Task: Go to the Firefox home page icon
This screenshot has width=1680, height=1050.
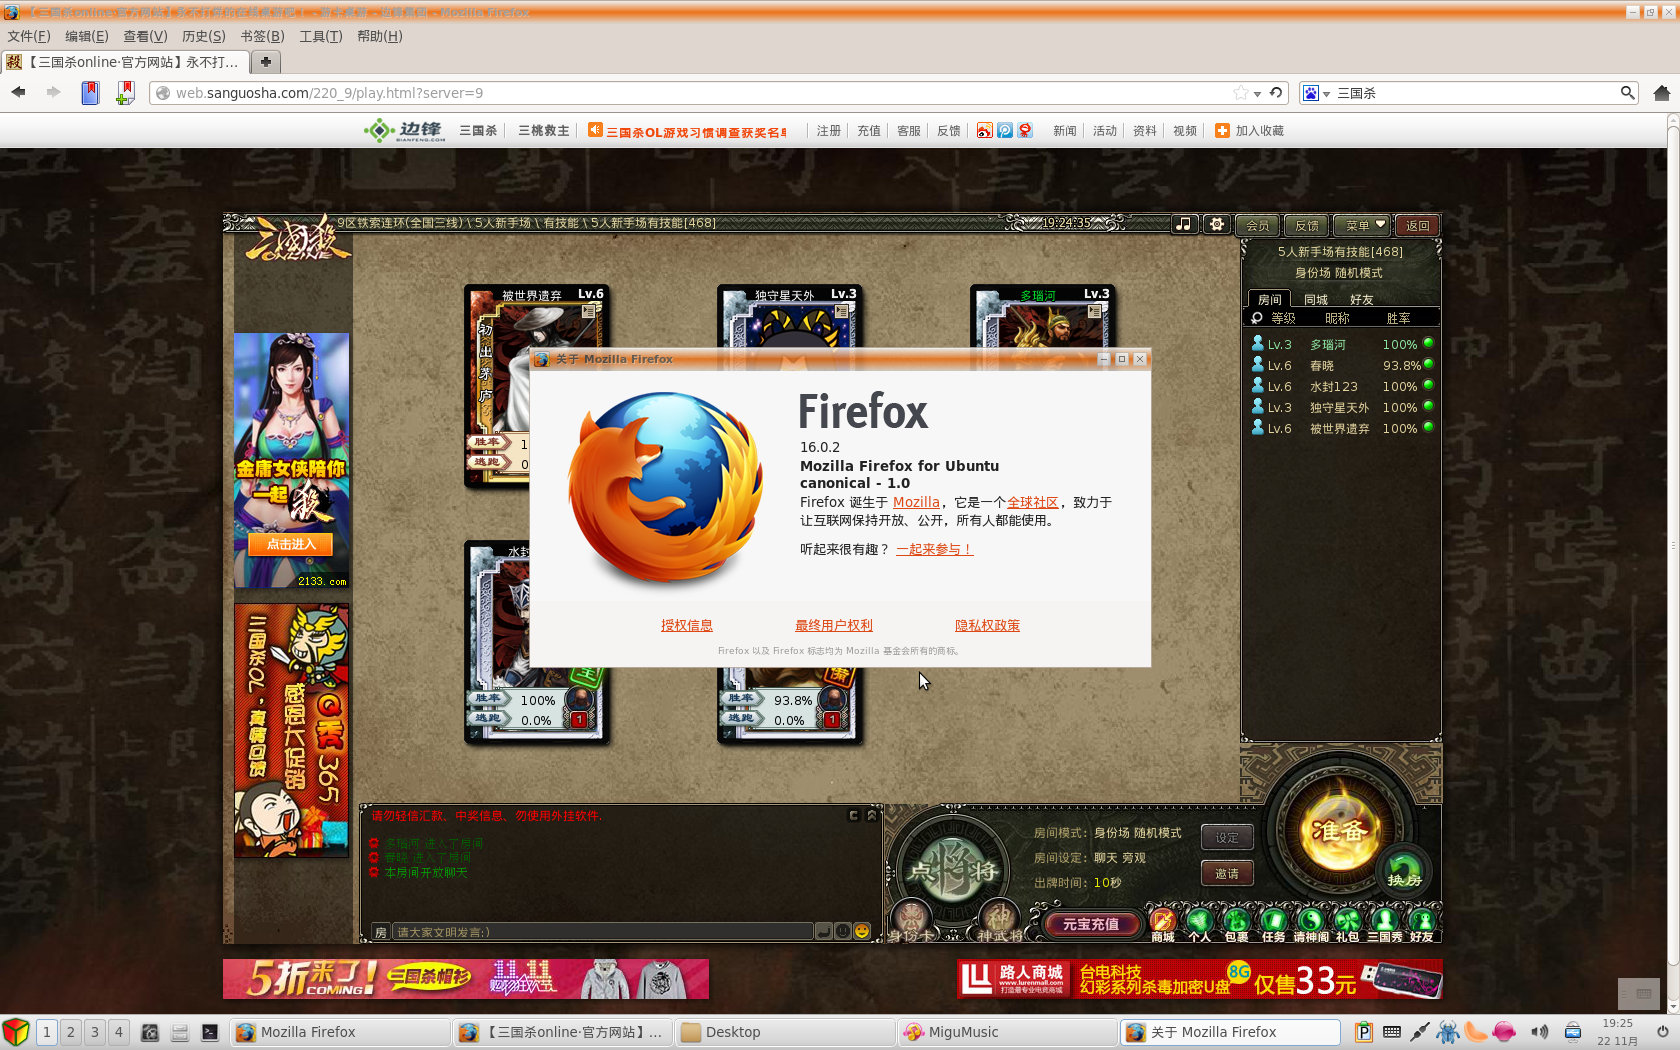Action: click(x=1661, y=92)
